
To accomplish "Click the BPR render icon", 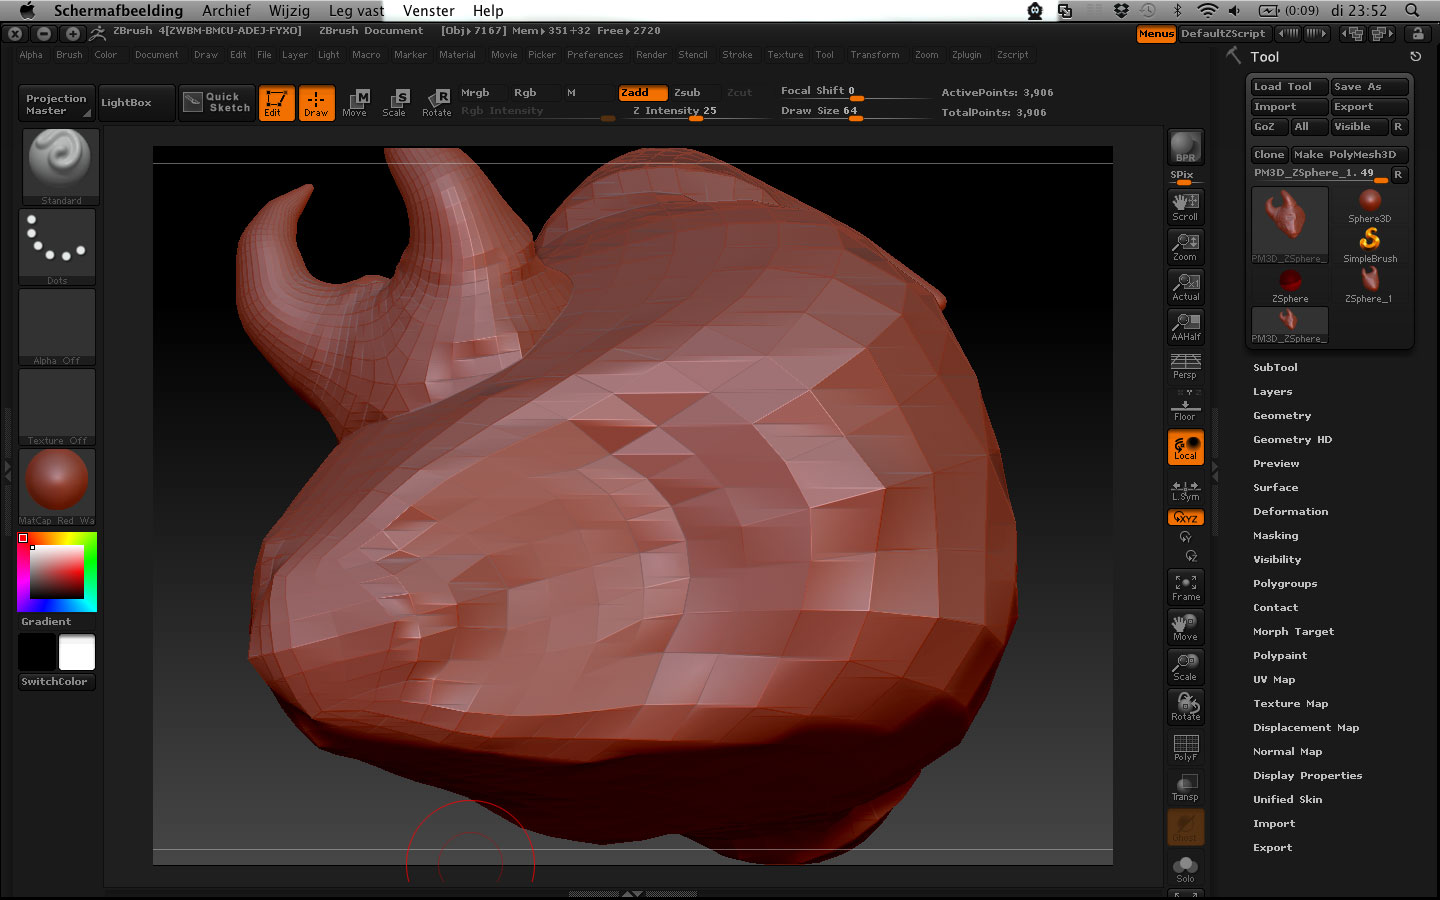I will [x=1185, y=147].
